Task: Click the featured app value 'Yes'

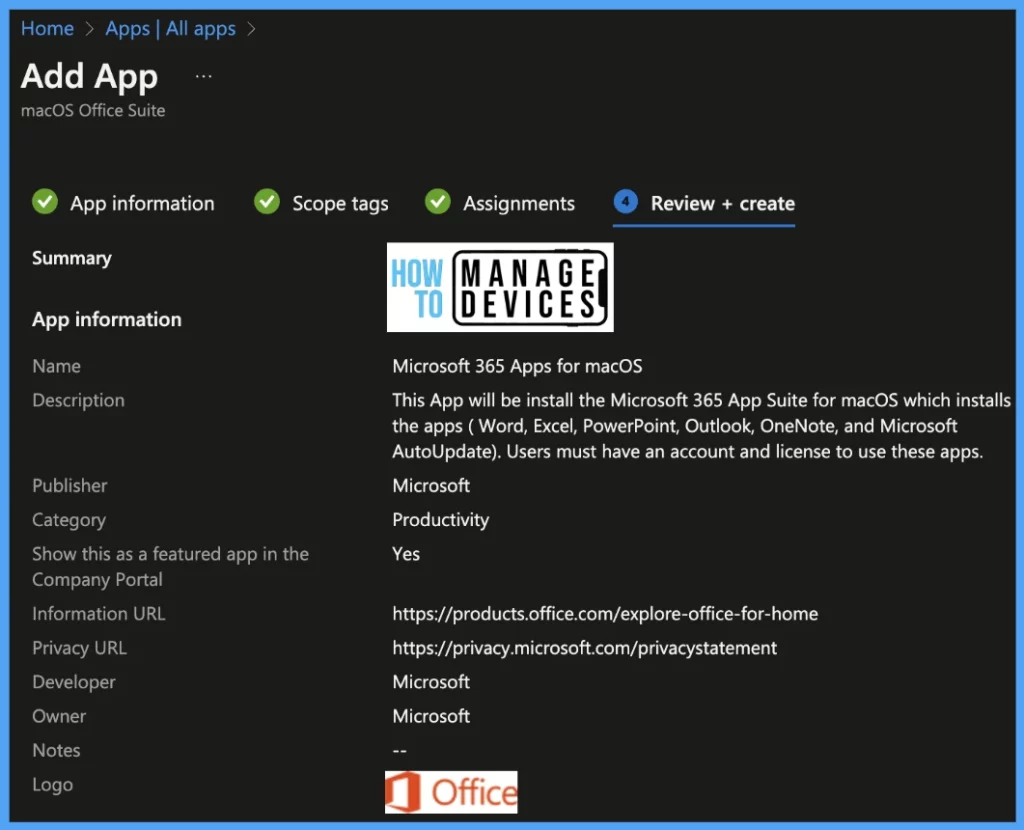Action: click(x=406, y=554)
